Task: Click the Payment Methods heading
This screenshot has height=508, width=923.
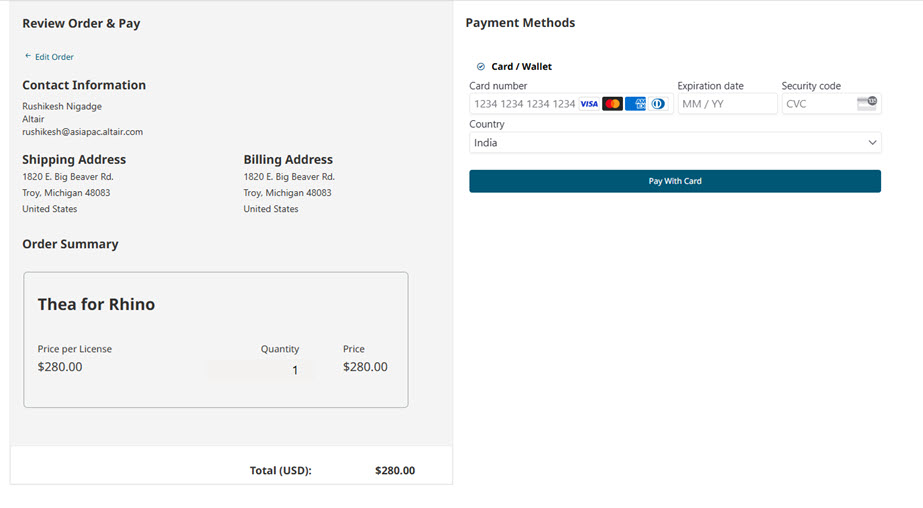Action: [520, 23]
